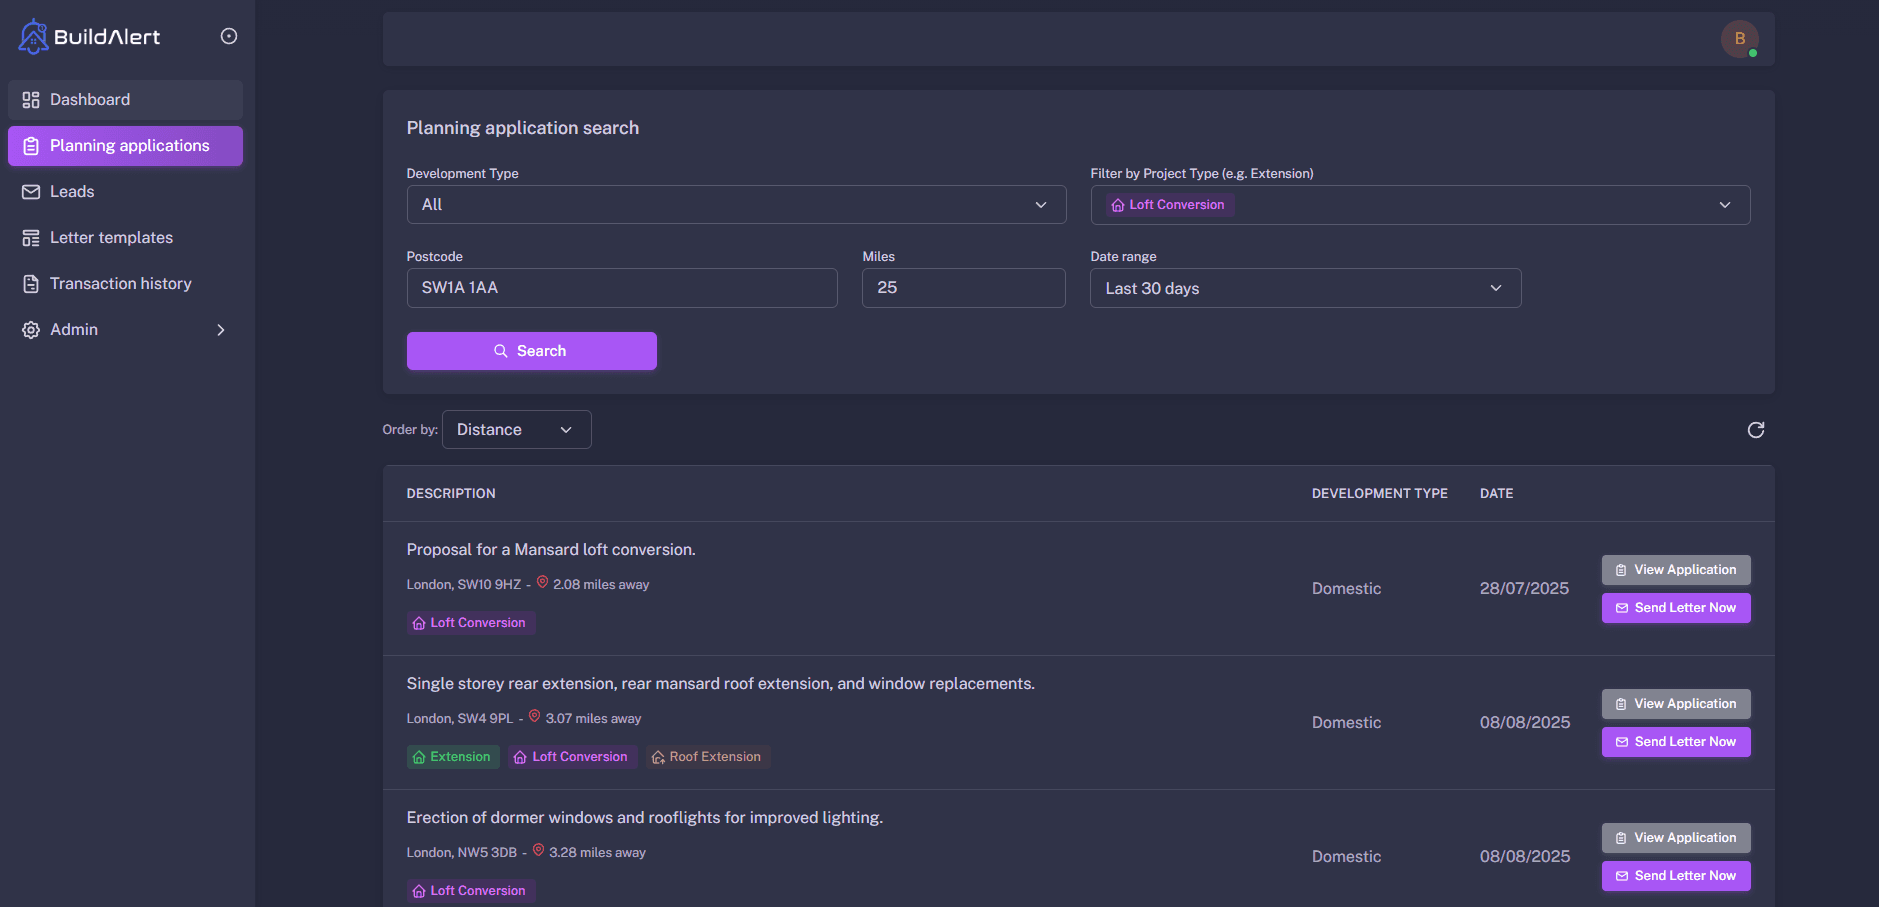Click the Postcode input field
Screen dimensions: 1879x907
621,288
